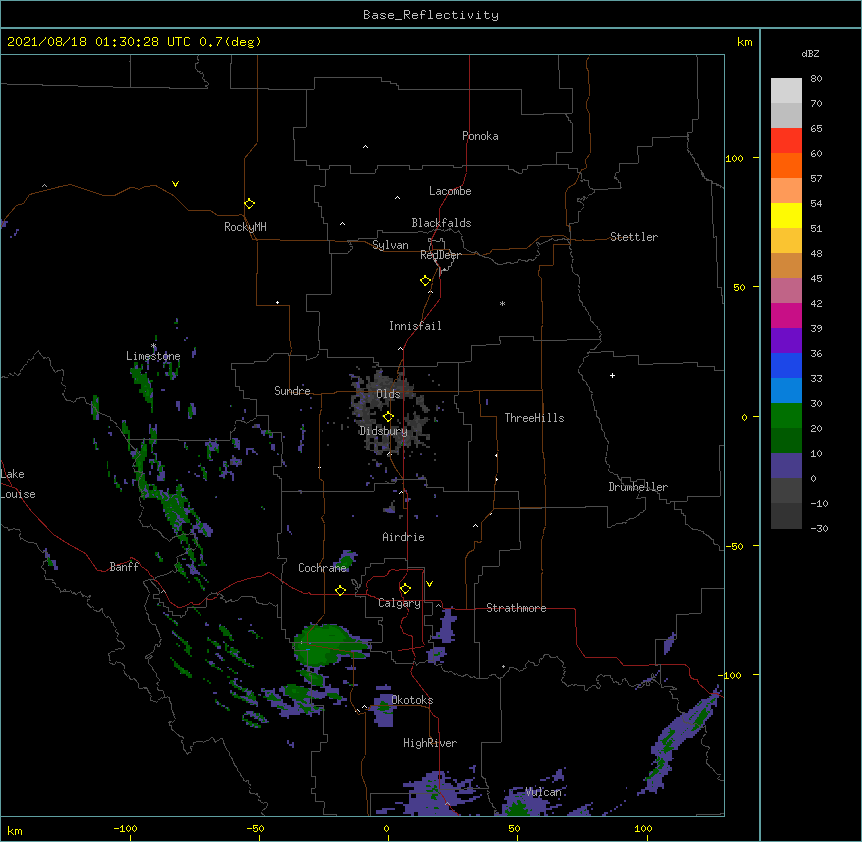Click the yellow V marker northwest of RockyMH
The width and height of the screenshot is (862, 842).
(175, 184)
